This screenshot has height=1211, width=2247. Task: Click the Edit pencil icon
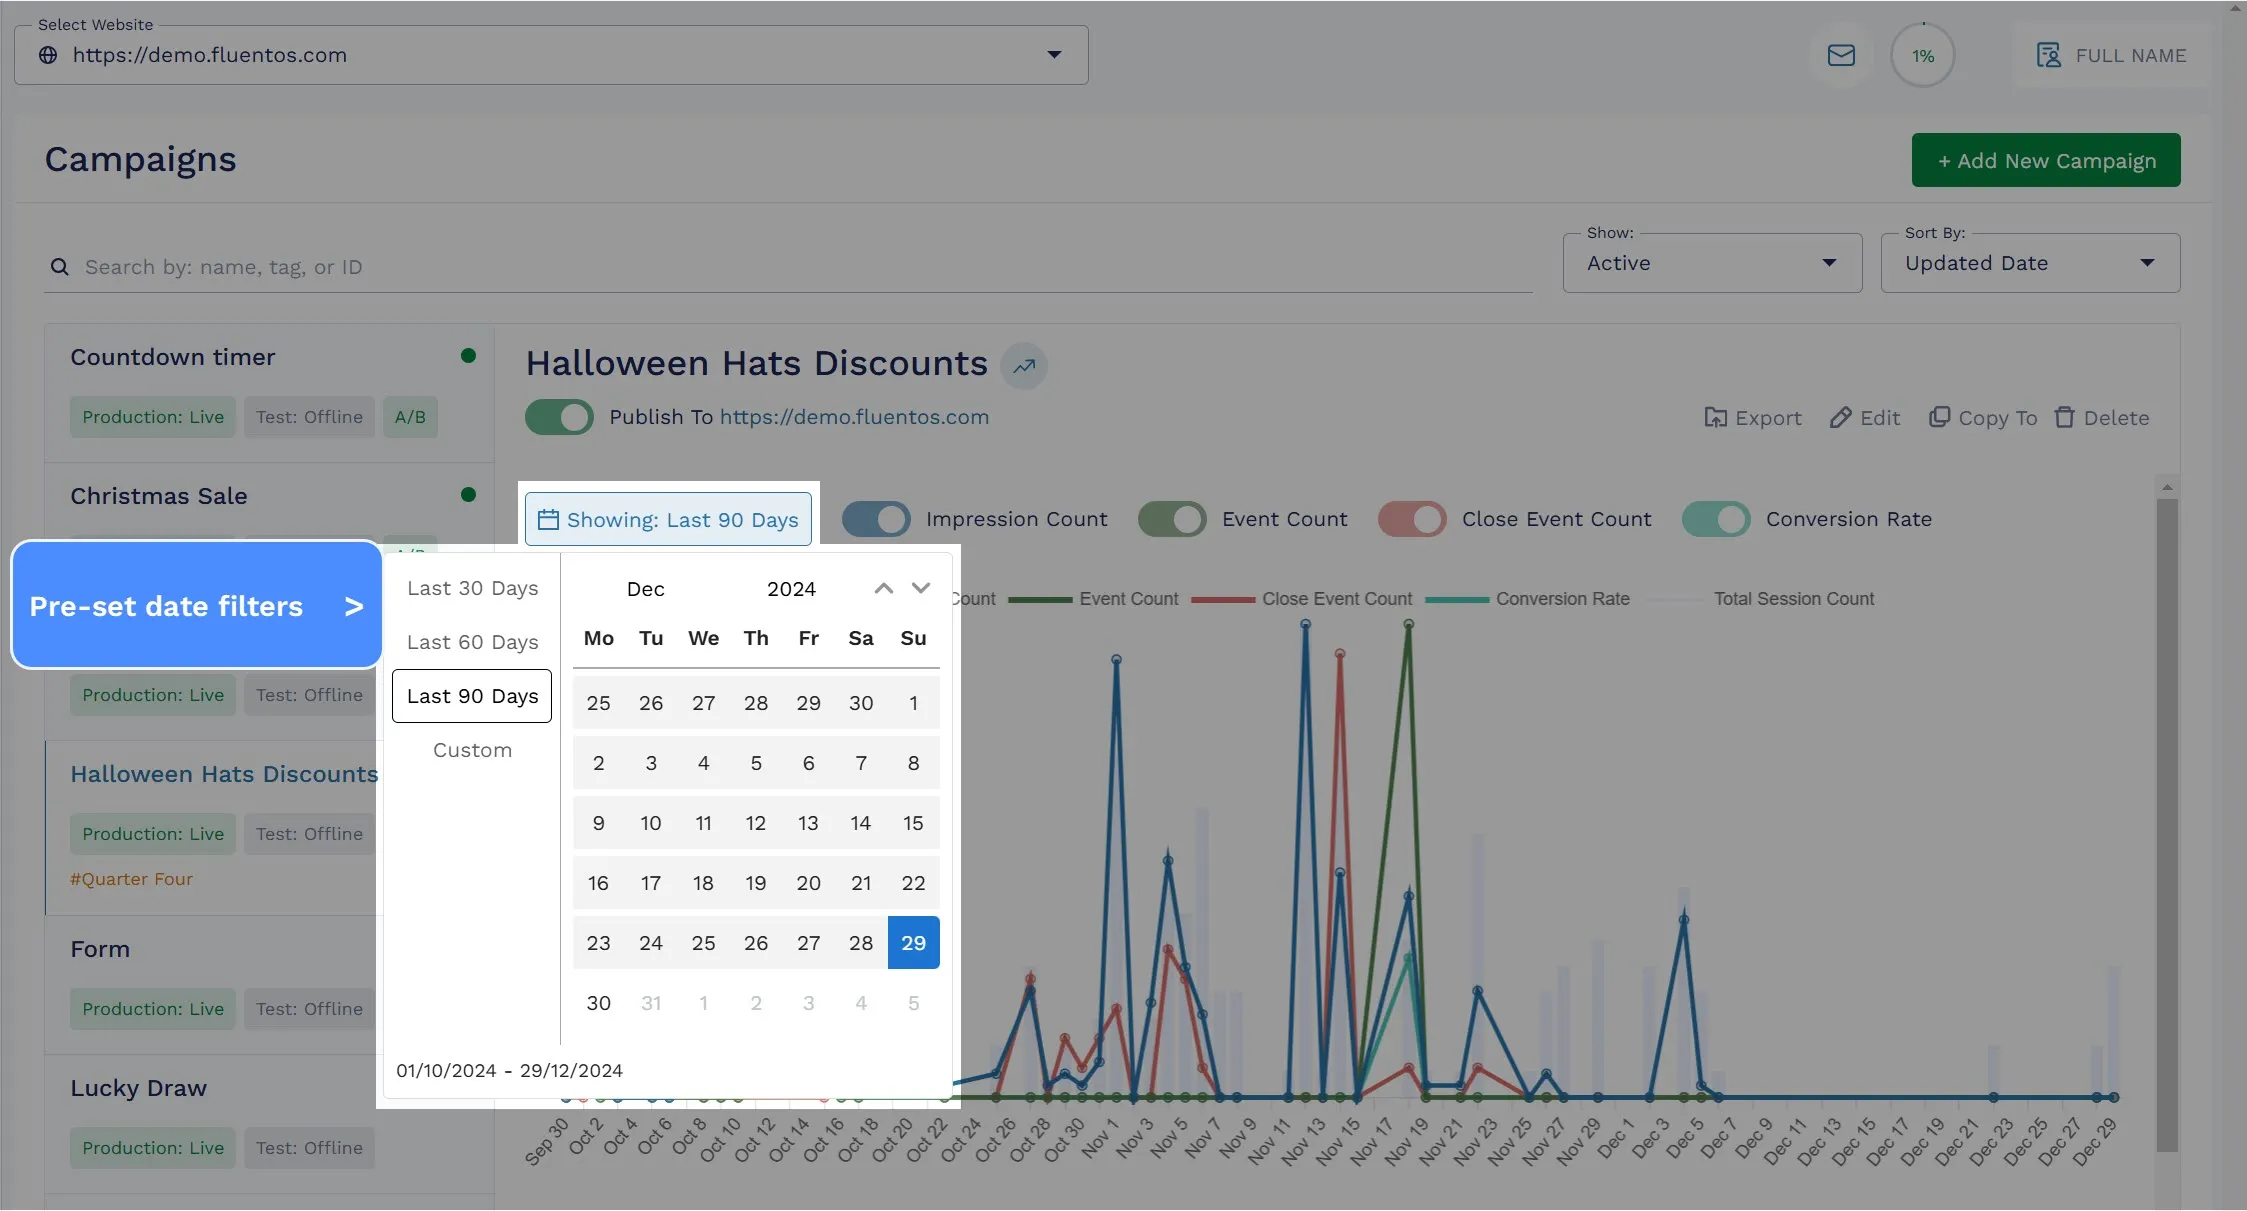coord(1840,418)
